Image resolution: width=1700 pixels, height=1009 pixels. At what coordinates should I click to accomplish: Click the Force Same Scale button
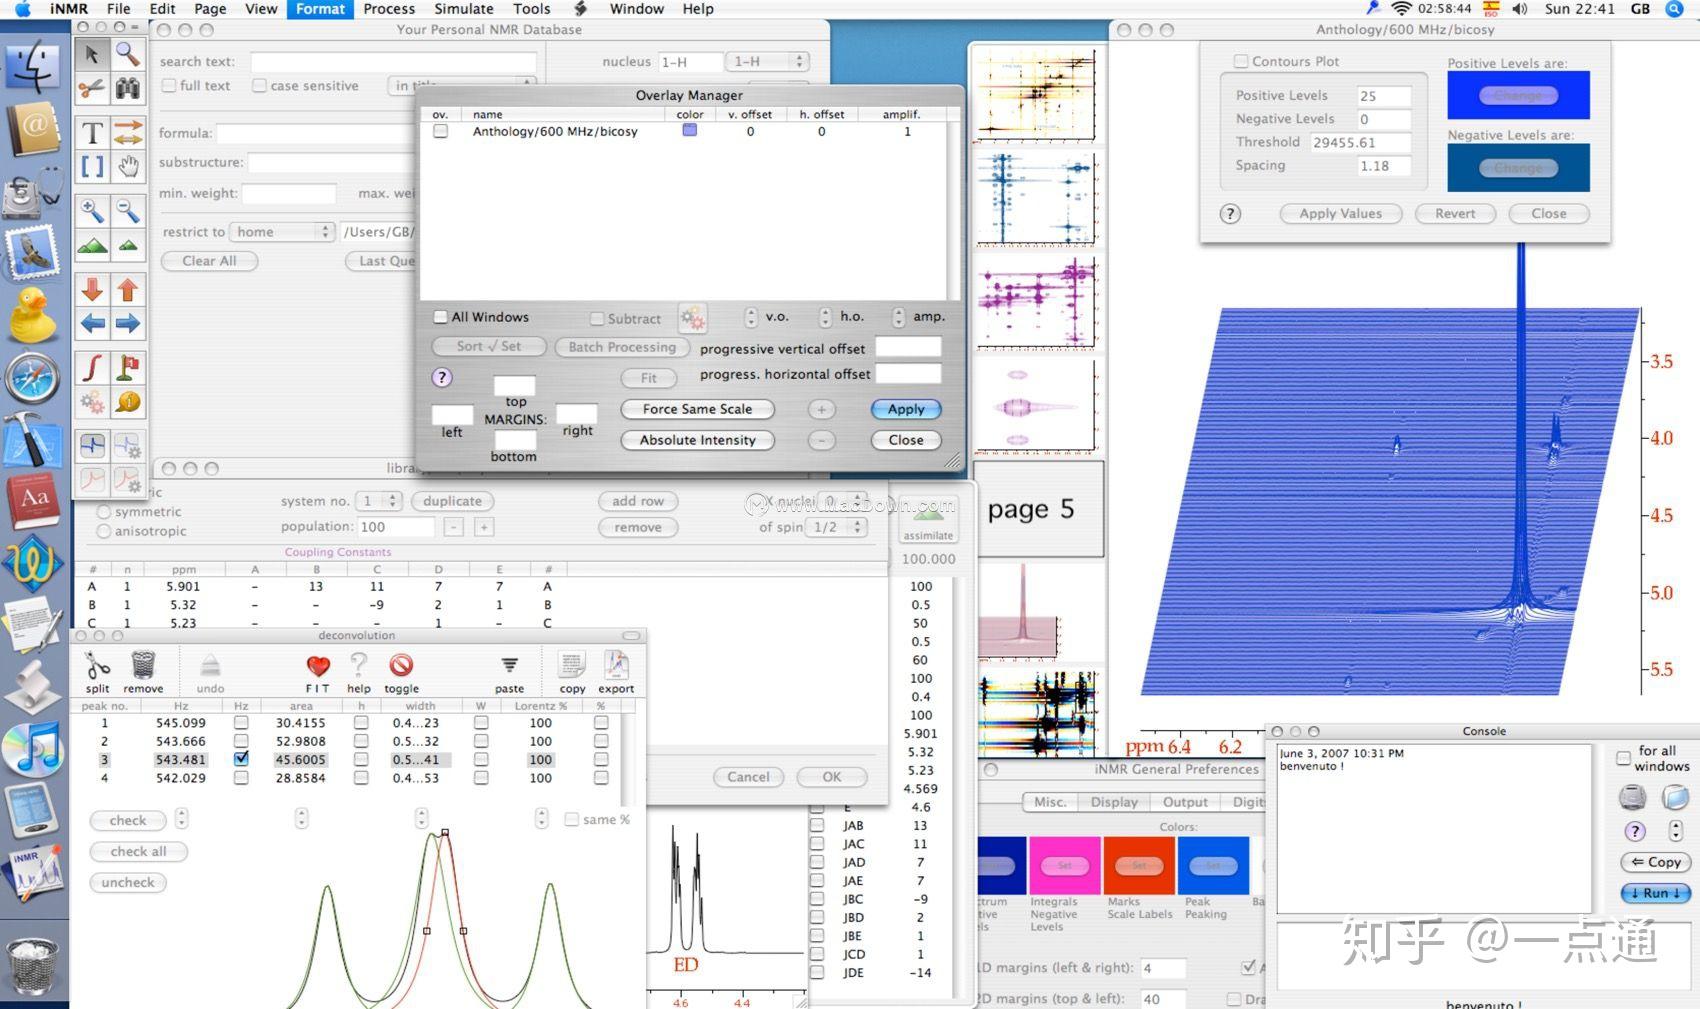696,408
